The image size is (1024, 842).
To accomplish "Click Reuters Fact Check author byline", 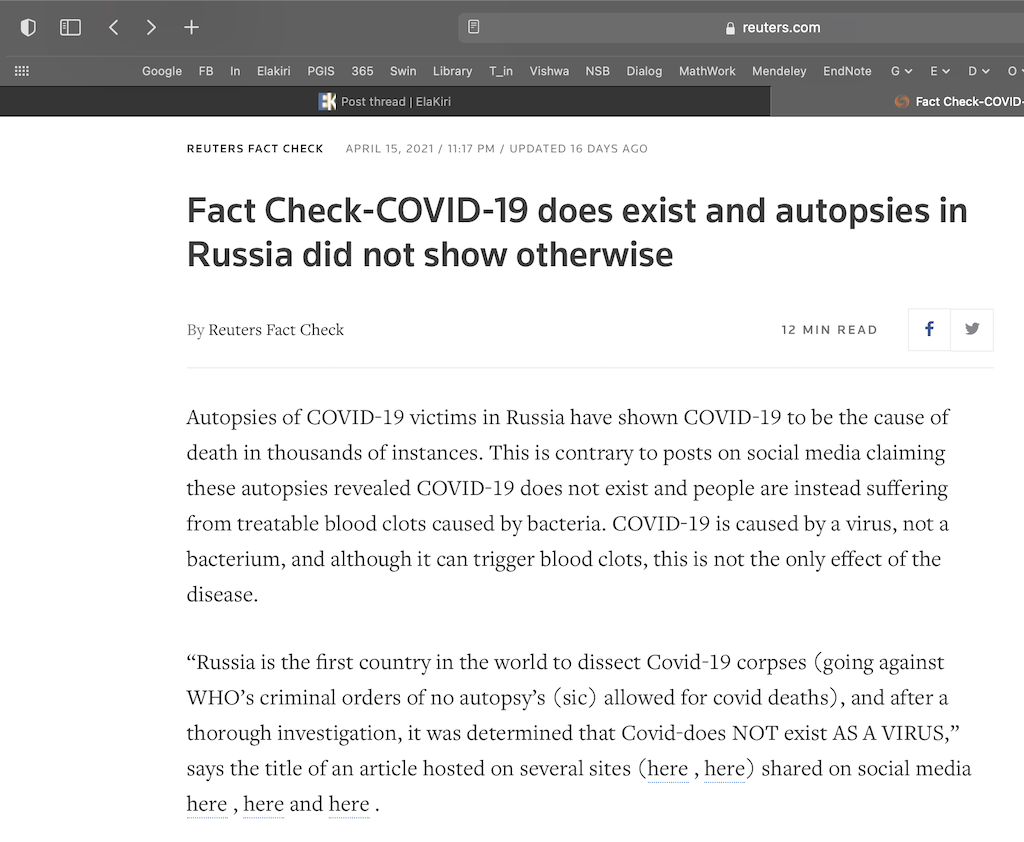I will click(276, 330).
